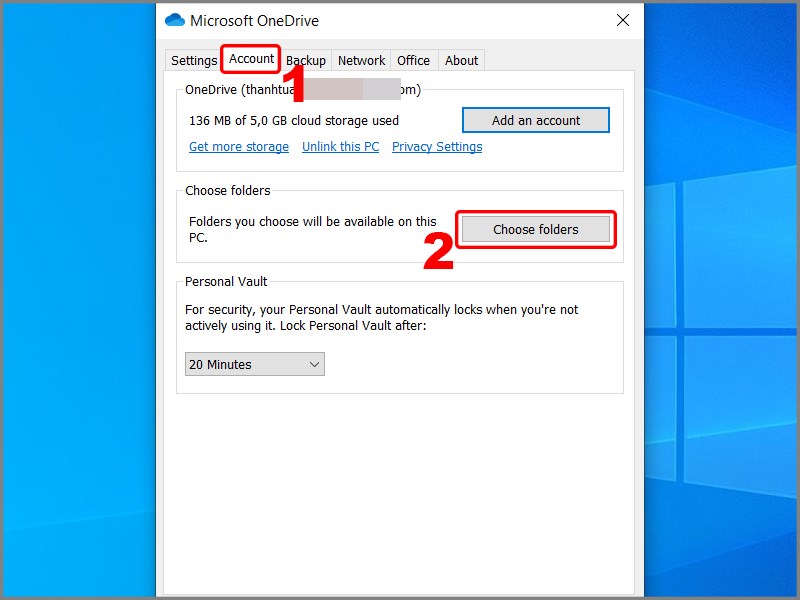This screenshot has width=800, height=600.
Task: Select the Network tab
Action: [361, 60]
